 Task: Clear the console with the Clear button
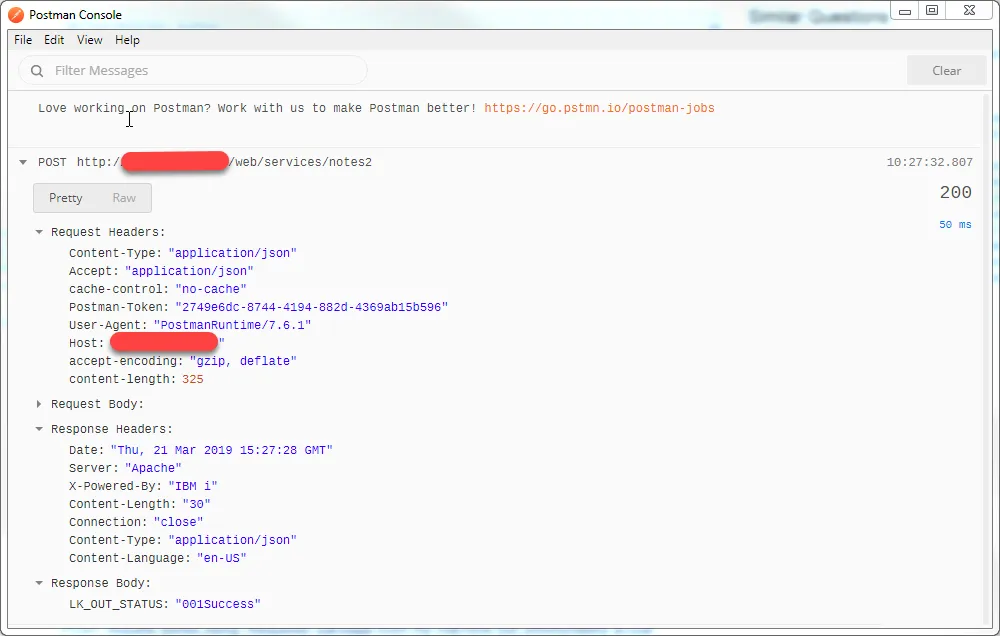click(946, 70)
